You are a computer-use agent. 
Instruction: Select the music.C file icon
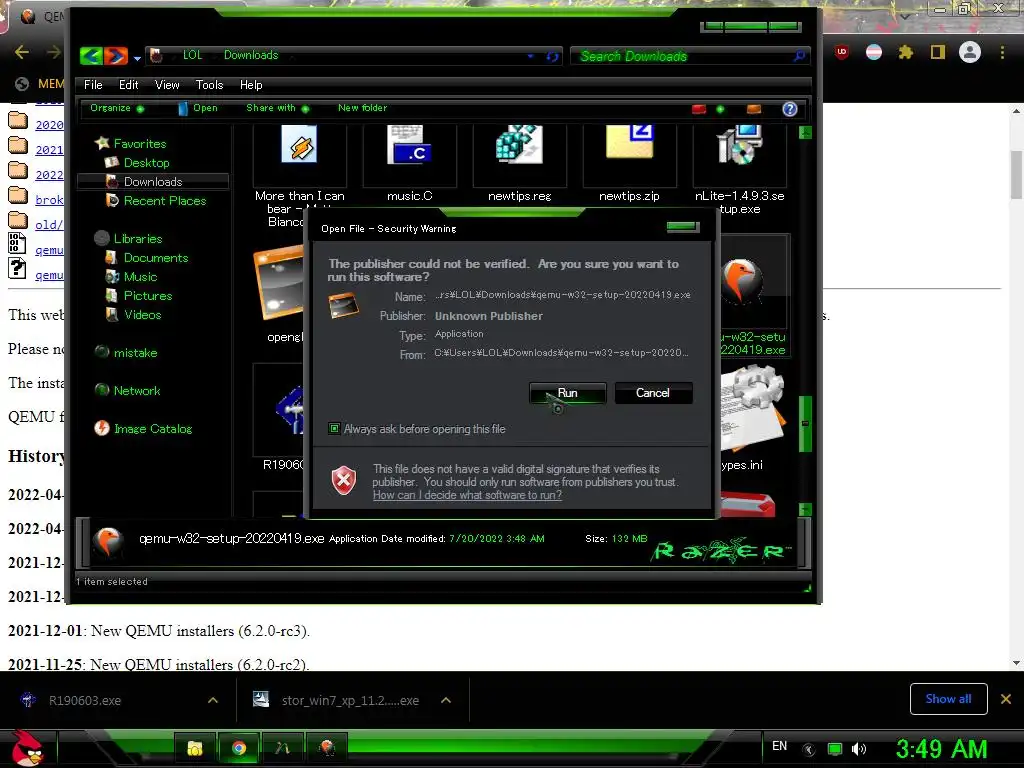tap(409, 145)
